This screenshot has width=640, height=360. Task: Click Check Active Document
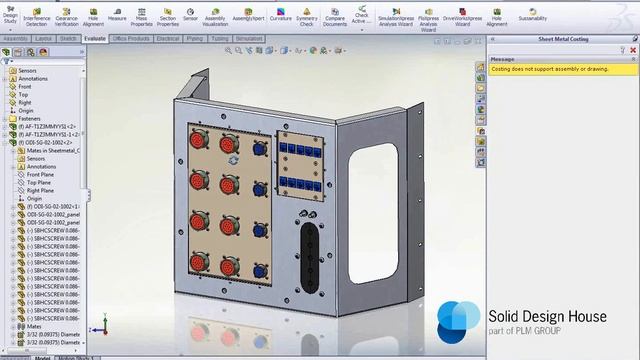(x=361, y=14)
